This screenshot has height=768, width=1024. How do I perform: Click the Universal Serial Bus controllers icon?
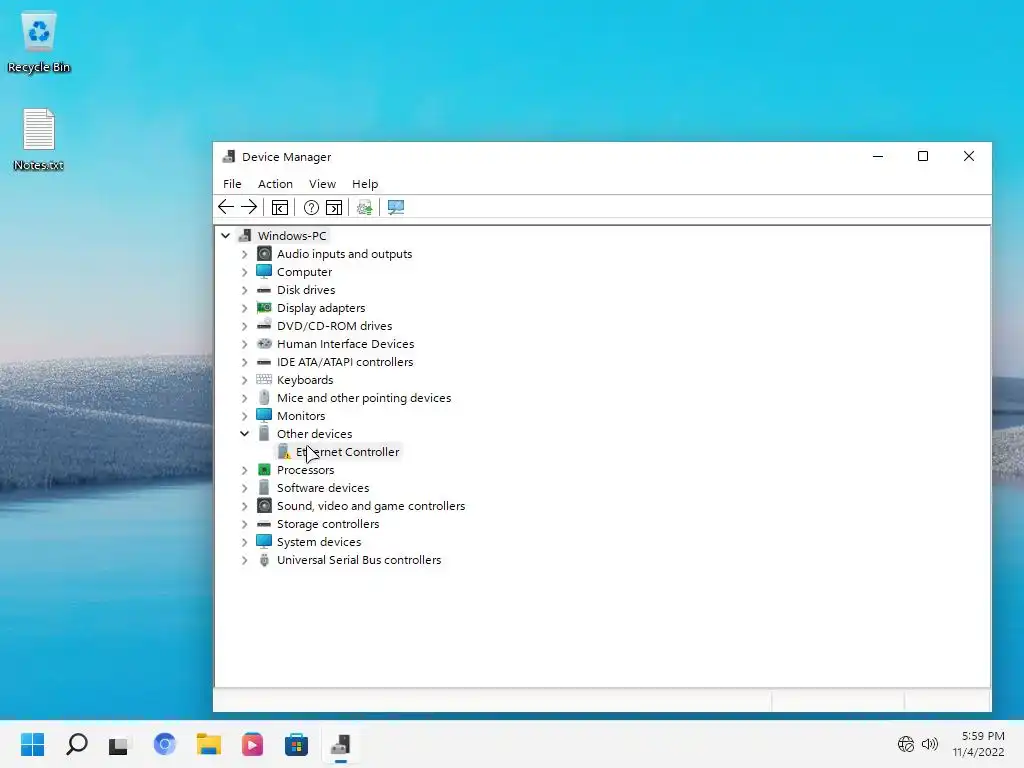pyautogui.click(x=264, y=560)
